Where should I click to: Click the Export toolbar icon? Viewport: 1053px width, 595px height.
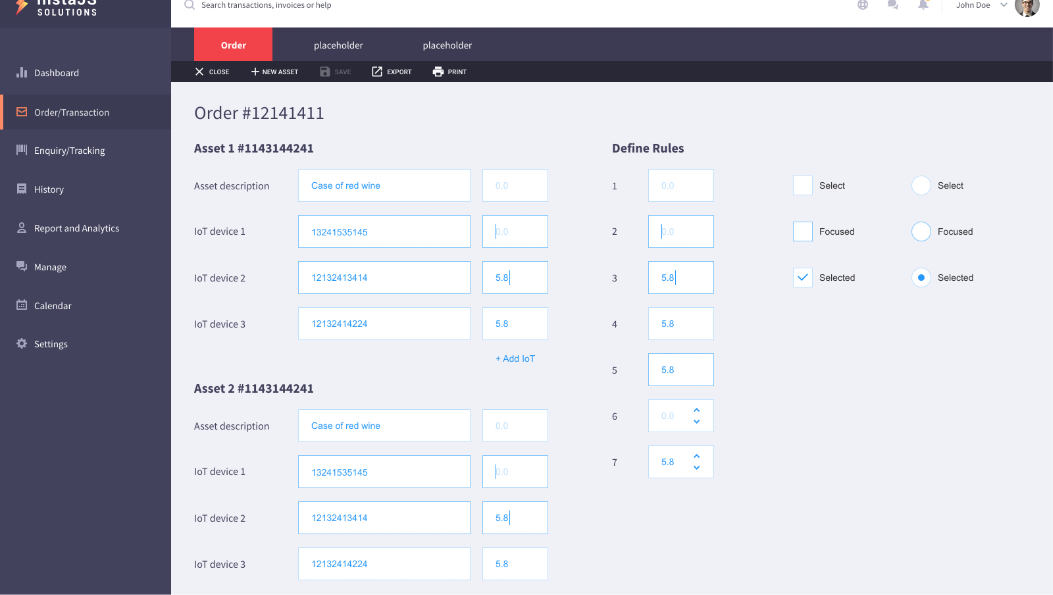pyautogui.click(x=377, y=72)
